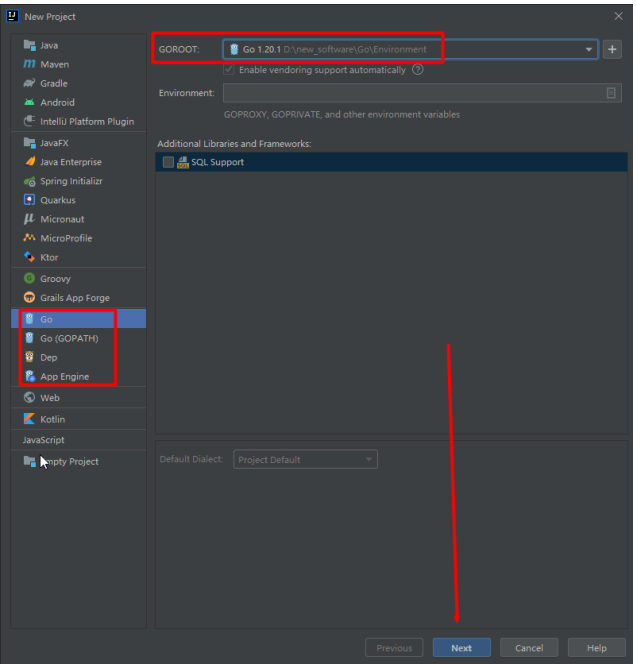The height and width of the screenshot is (664, 636).
Task: Click the Previous button
Action: pyautogui.click(x=394, y=648)
